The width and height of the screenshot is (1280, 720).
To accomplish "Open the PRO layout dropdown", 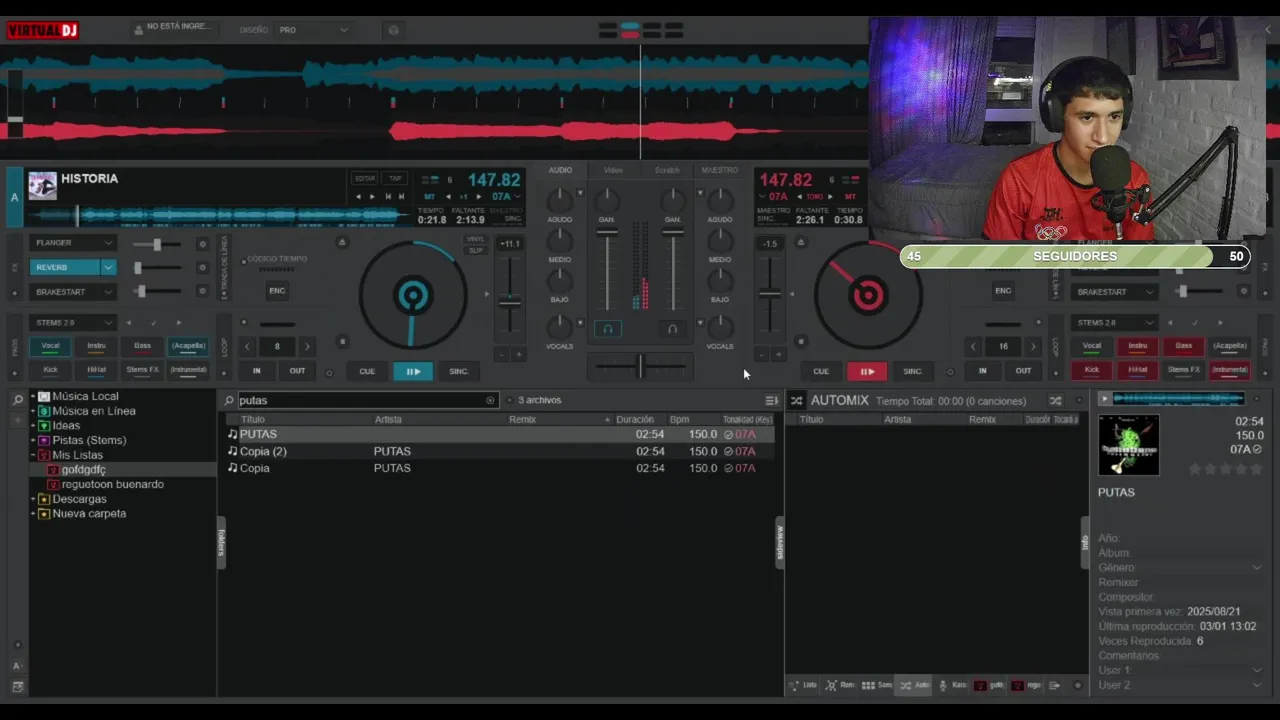I will pyautogui.click(x=313, y=30).
